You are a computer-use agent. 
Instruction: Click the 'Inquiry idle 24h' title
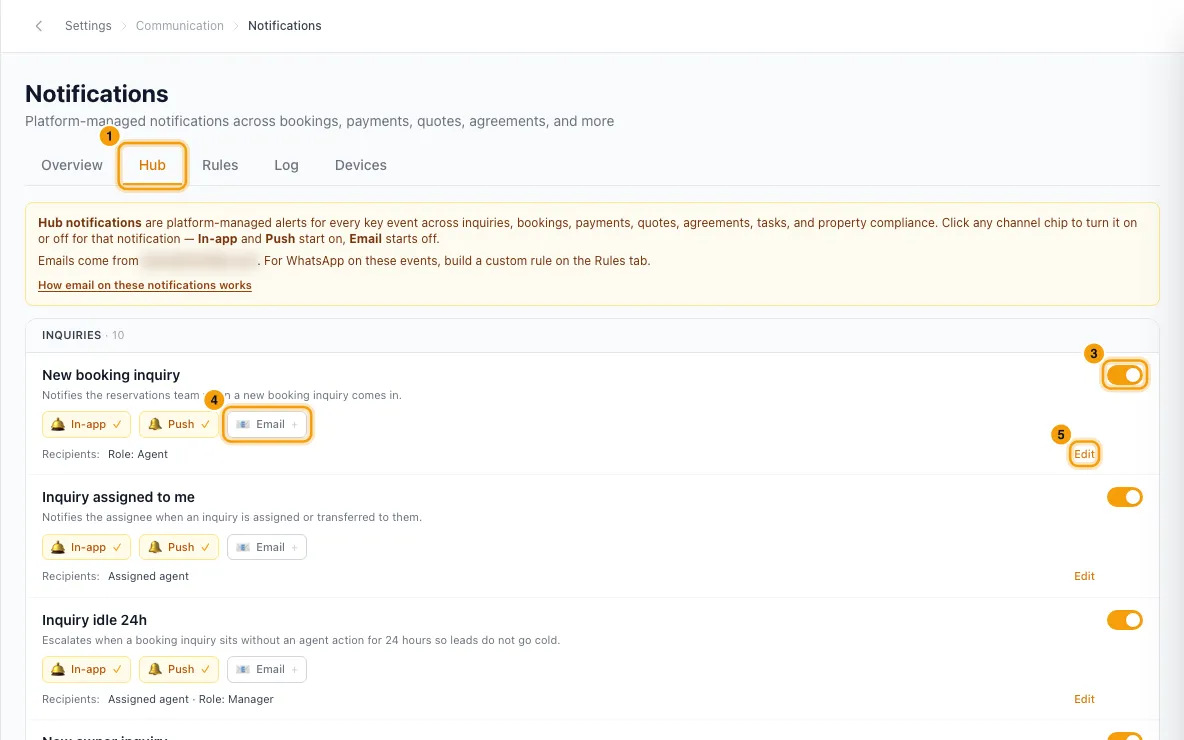(94, 620)
